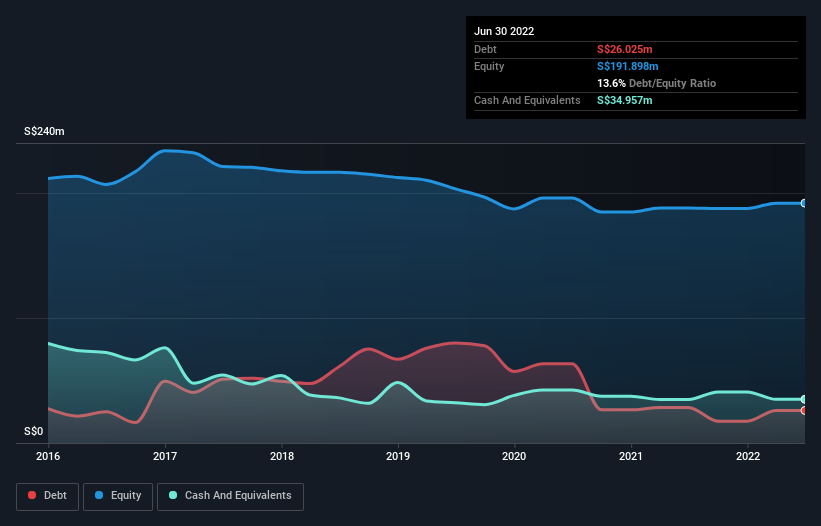Click the teal Cash And Equivalents legend dot
Viewport: 821px width, 526px height.
coord(173,495)
